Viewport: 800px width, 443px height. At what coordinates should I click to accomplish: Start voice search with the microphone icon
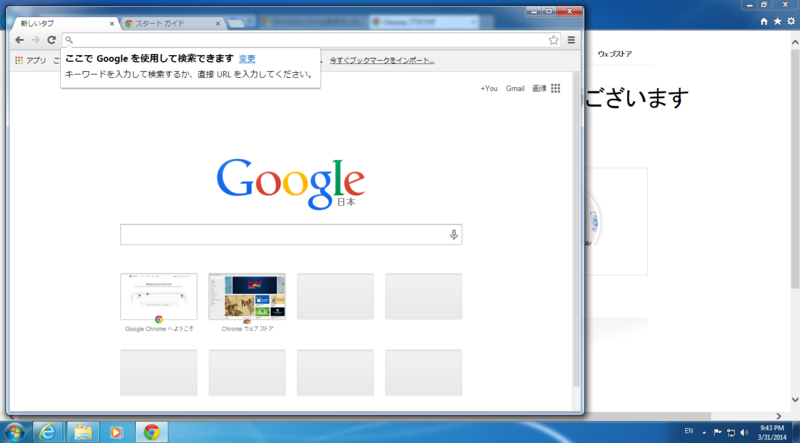coord(454,235)
